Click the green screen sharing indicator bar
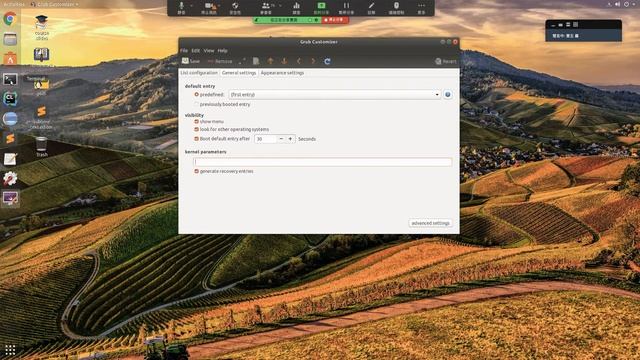Image resolution: width=640 pixels, height=360 pixels. (x=287, y=20)
